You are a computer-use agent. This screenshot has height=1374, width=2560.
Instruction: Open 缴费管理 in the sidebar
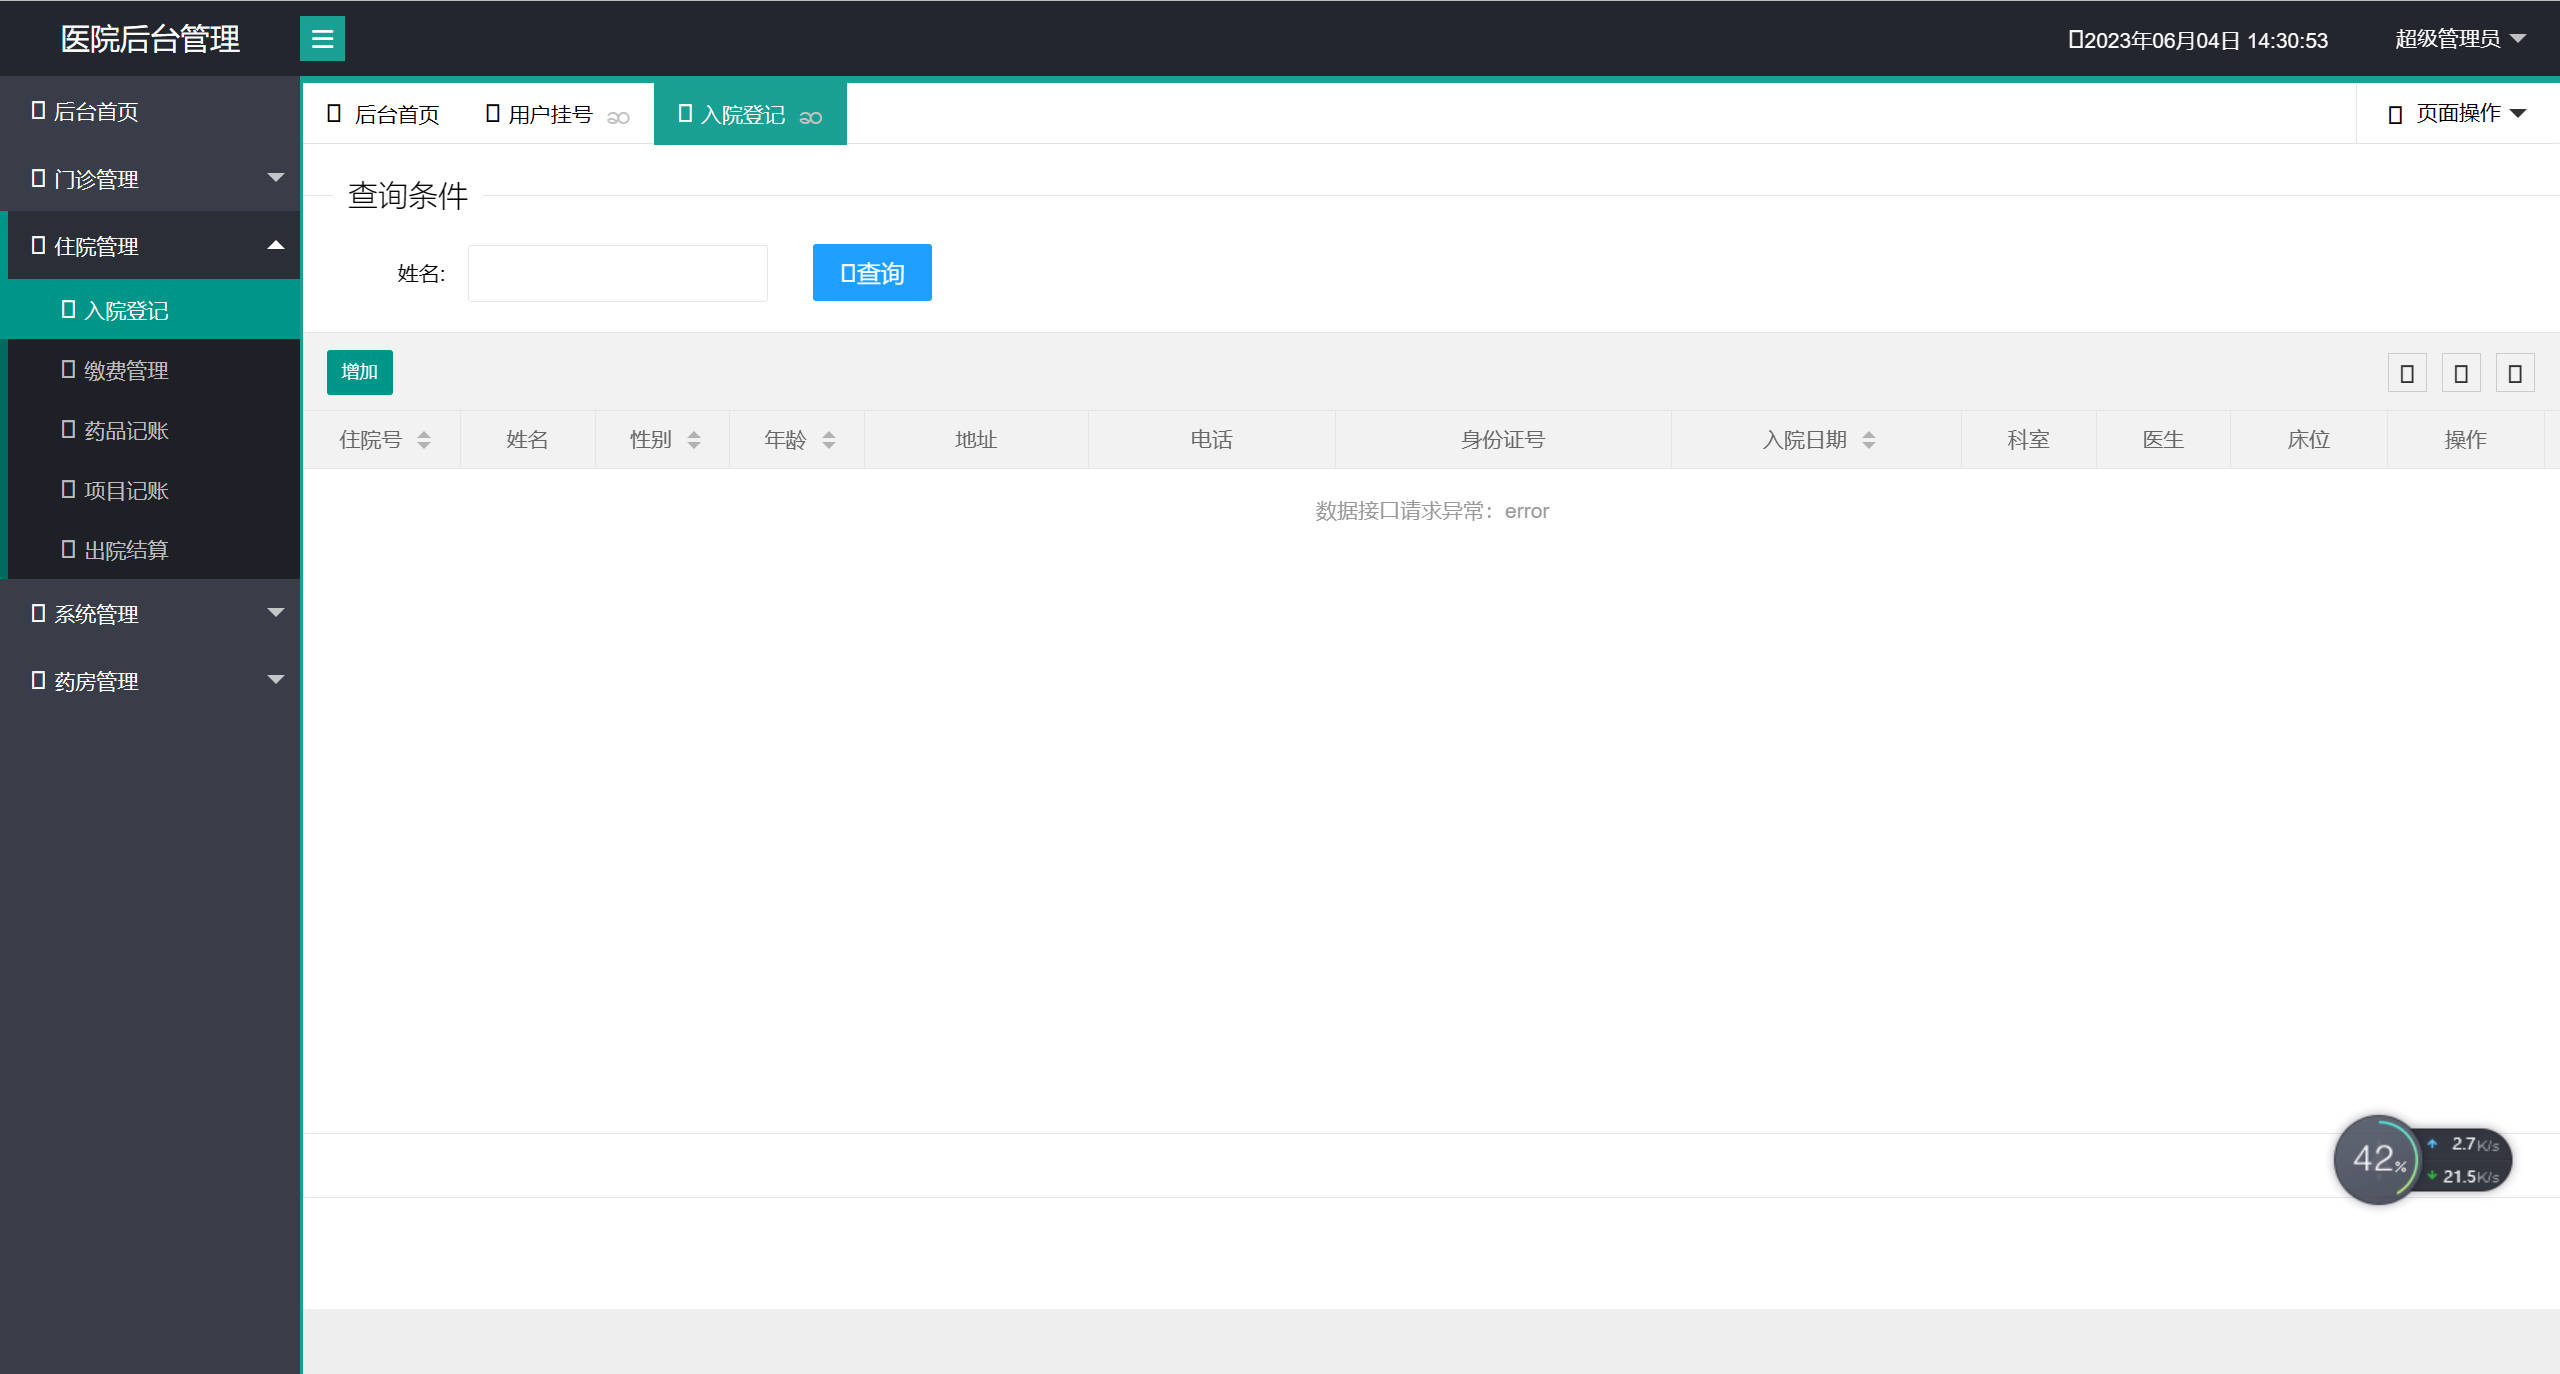[126, 371]
